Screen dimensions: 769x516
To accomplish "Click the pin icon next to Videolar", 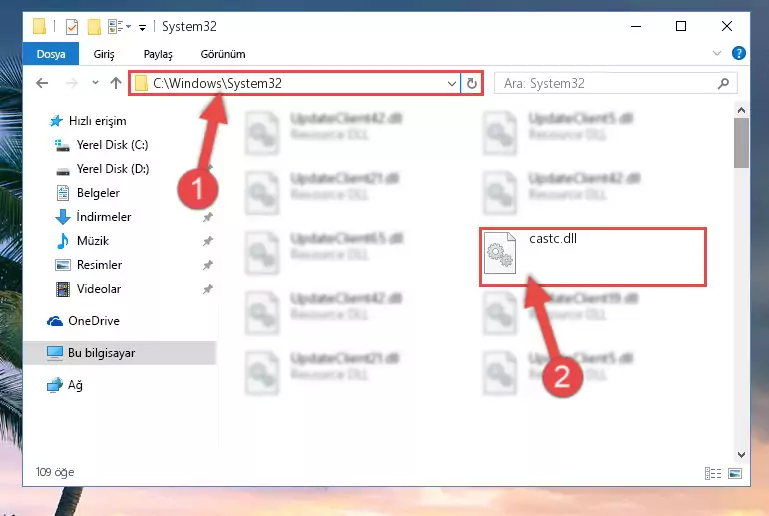I will pos(208,289).
